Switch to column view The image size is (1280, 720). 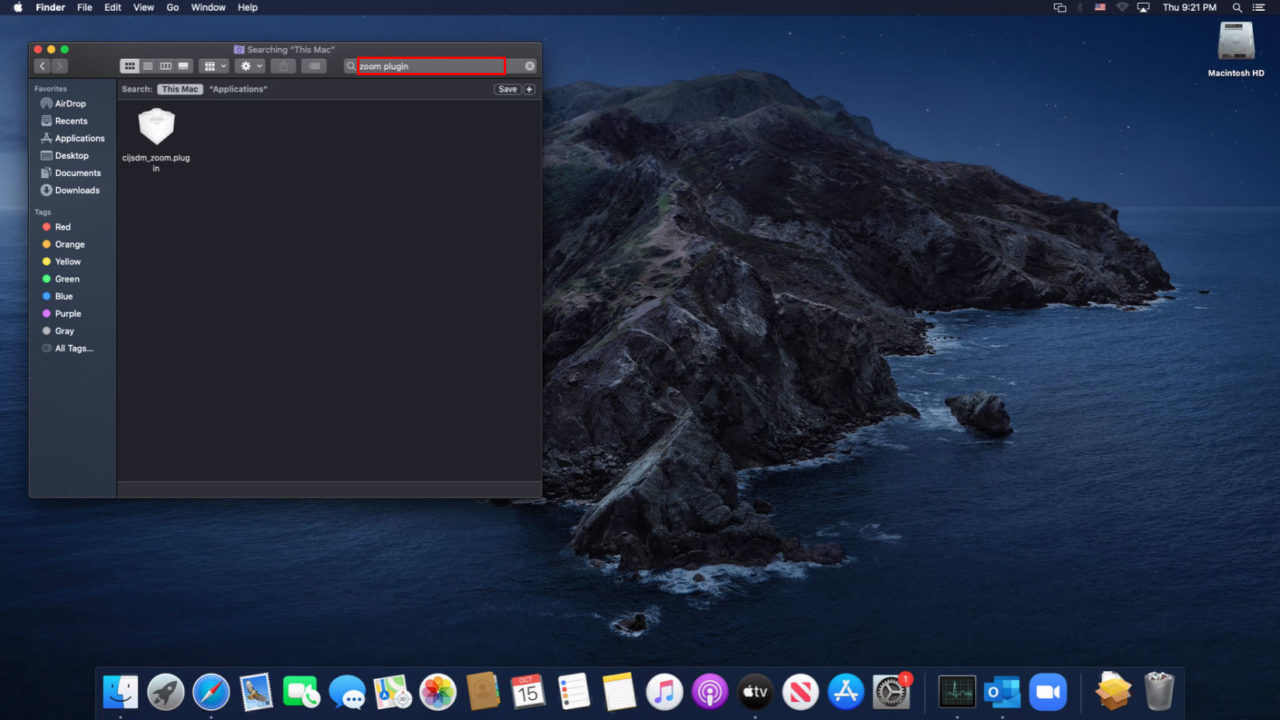[x=165, y=66]
